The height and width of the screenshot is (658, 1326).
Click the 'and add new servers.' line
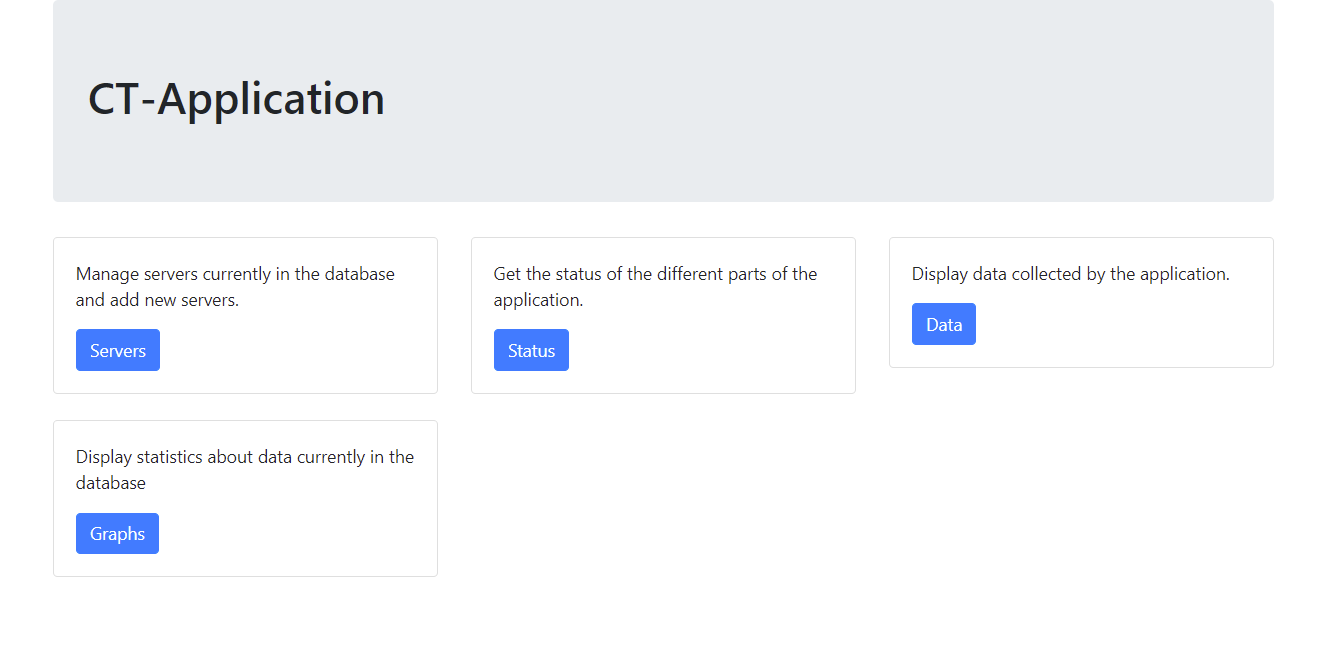pyautogui.click(x=157, y=300)
